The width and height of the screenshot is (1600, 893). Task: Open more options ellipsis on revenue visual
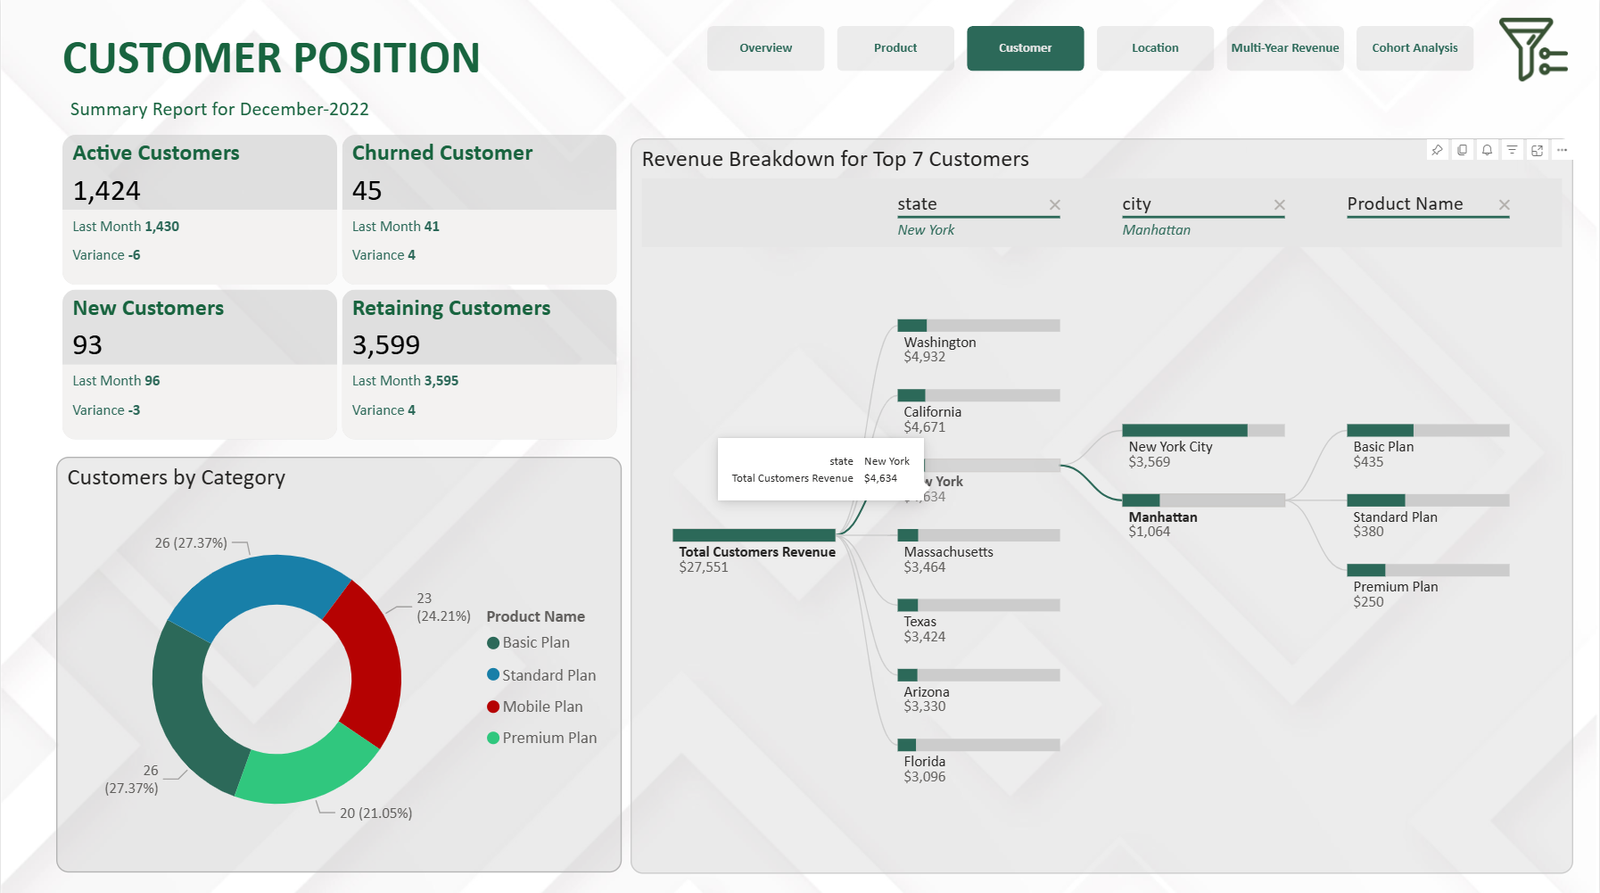click(x=1562, y=150)
